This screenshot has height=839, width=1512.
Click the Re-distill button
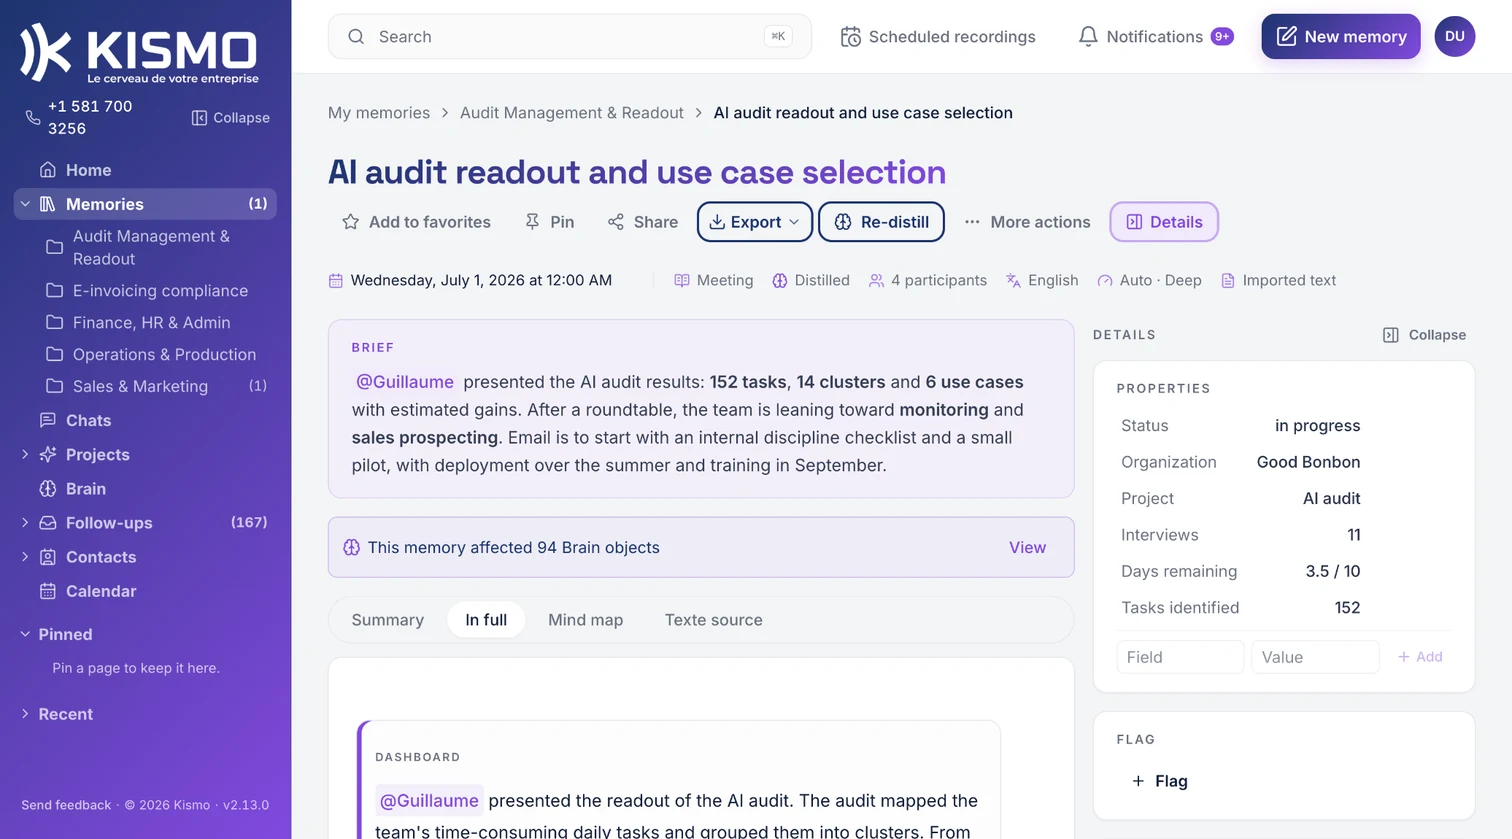coord(881,222)
